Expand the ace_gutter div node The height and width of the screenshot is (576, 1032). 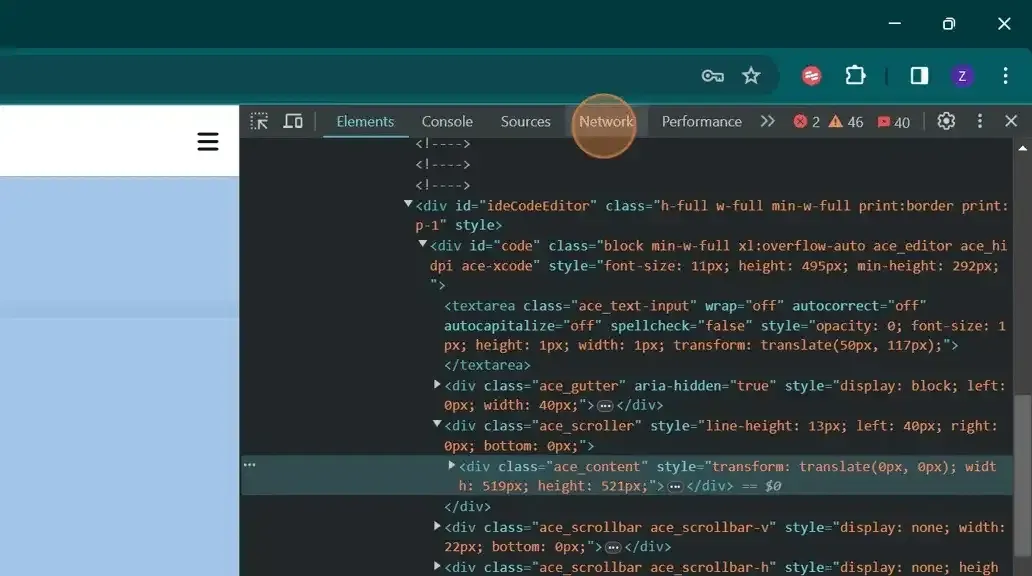tap(437, 384)
